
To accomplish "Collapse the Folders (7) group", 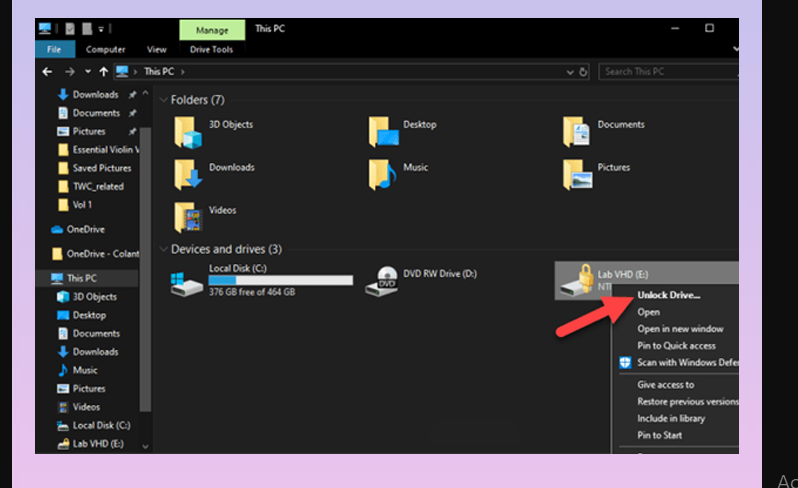I will pyautogui.click(x=162, y=100).
